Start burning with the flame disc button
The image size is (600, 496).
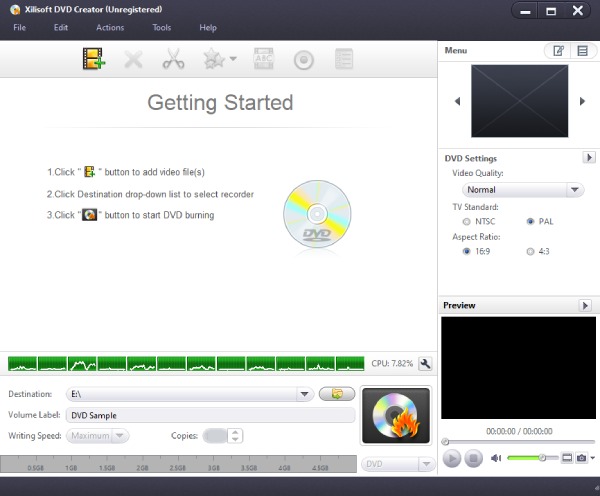[396, 416]
